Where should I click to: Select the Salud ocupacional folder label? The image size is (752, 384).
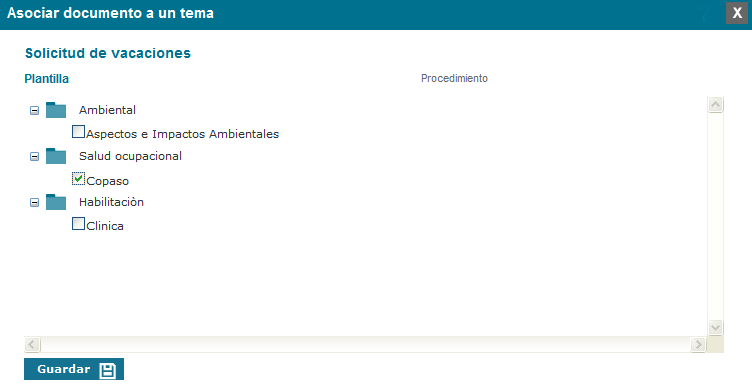(x=130, y=156)
